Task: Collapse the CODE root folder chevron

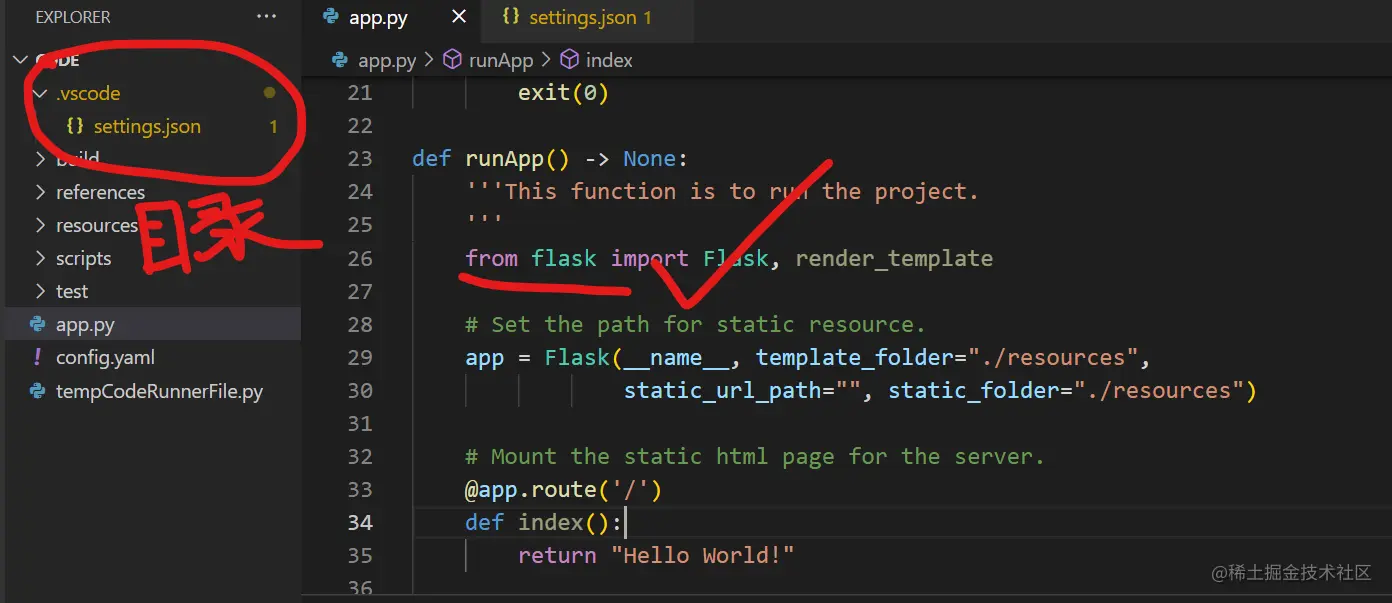Action: pos(20,60)
